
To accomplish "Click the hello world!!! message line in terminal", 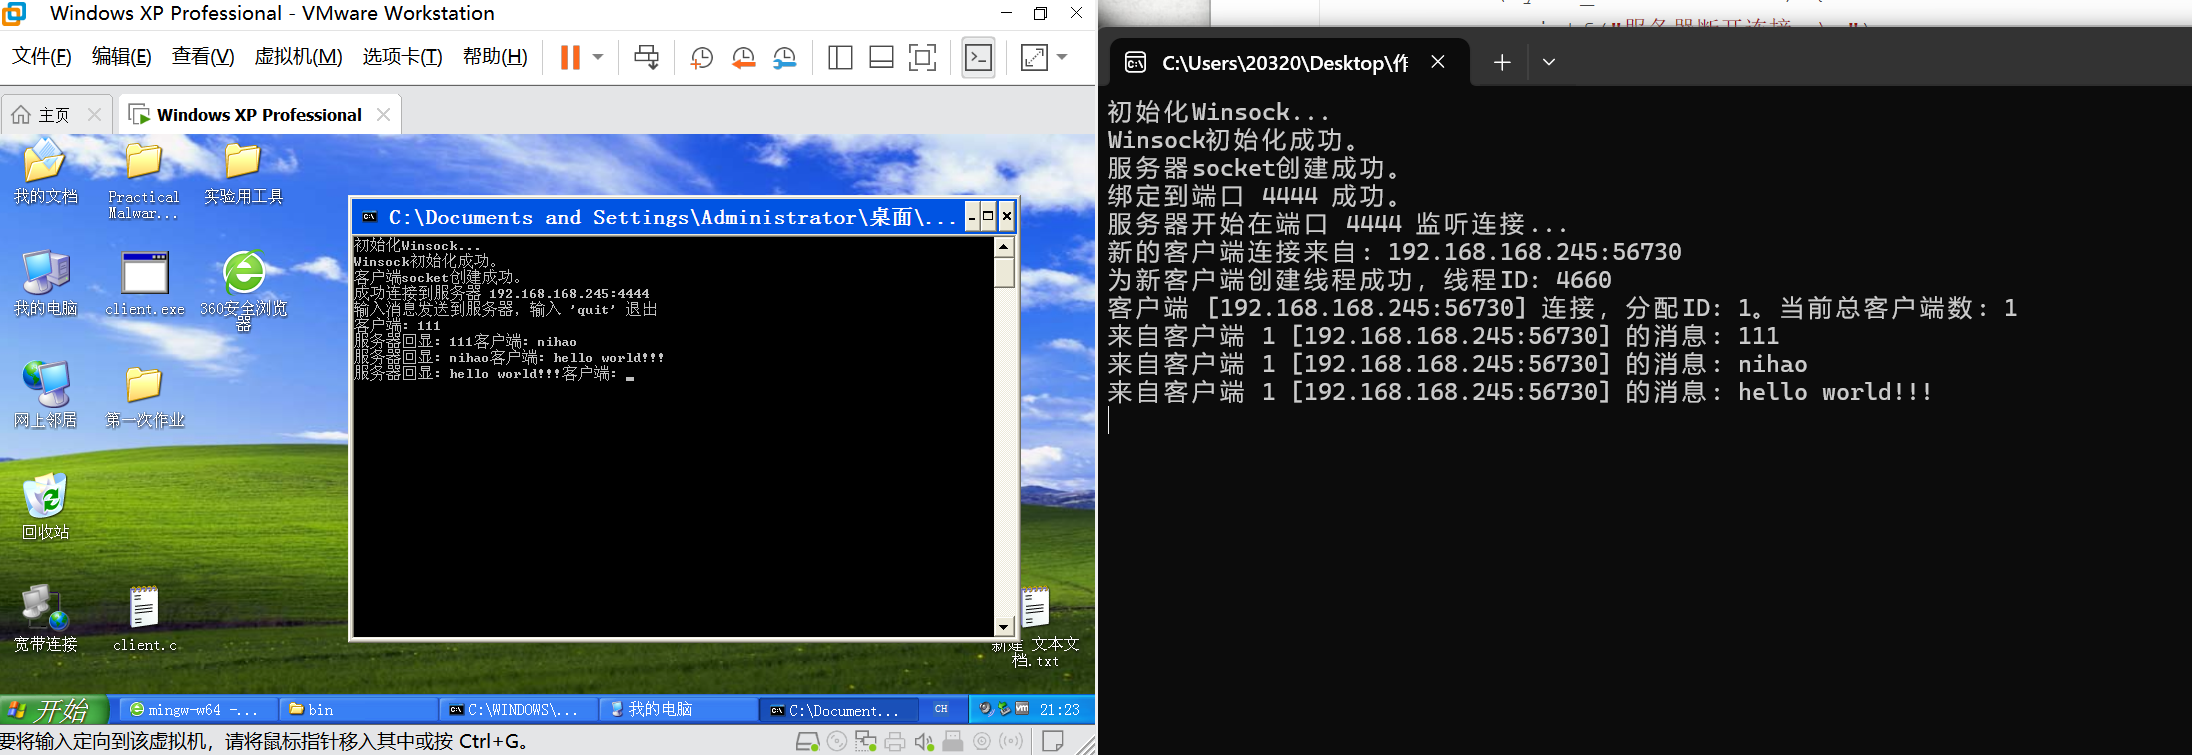I will tap(1520, 392).
